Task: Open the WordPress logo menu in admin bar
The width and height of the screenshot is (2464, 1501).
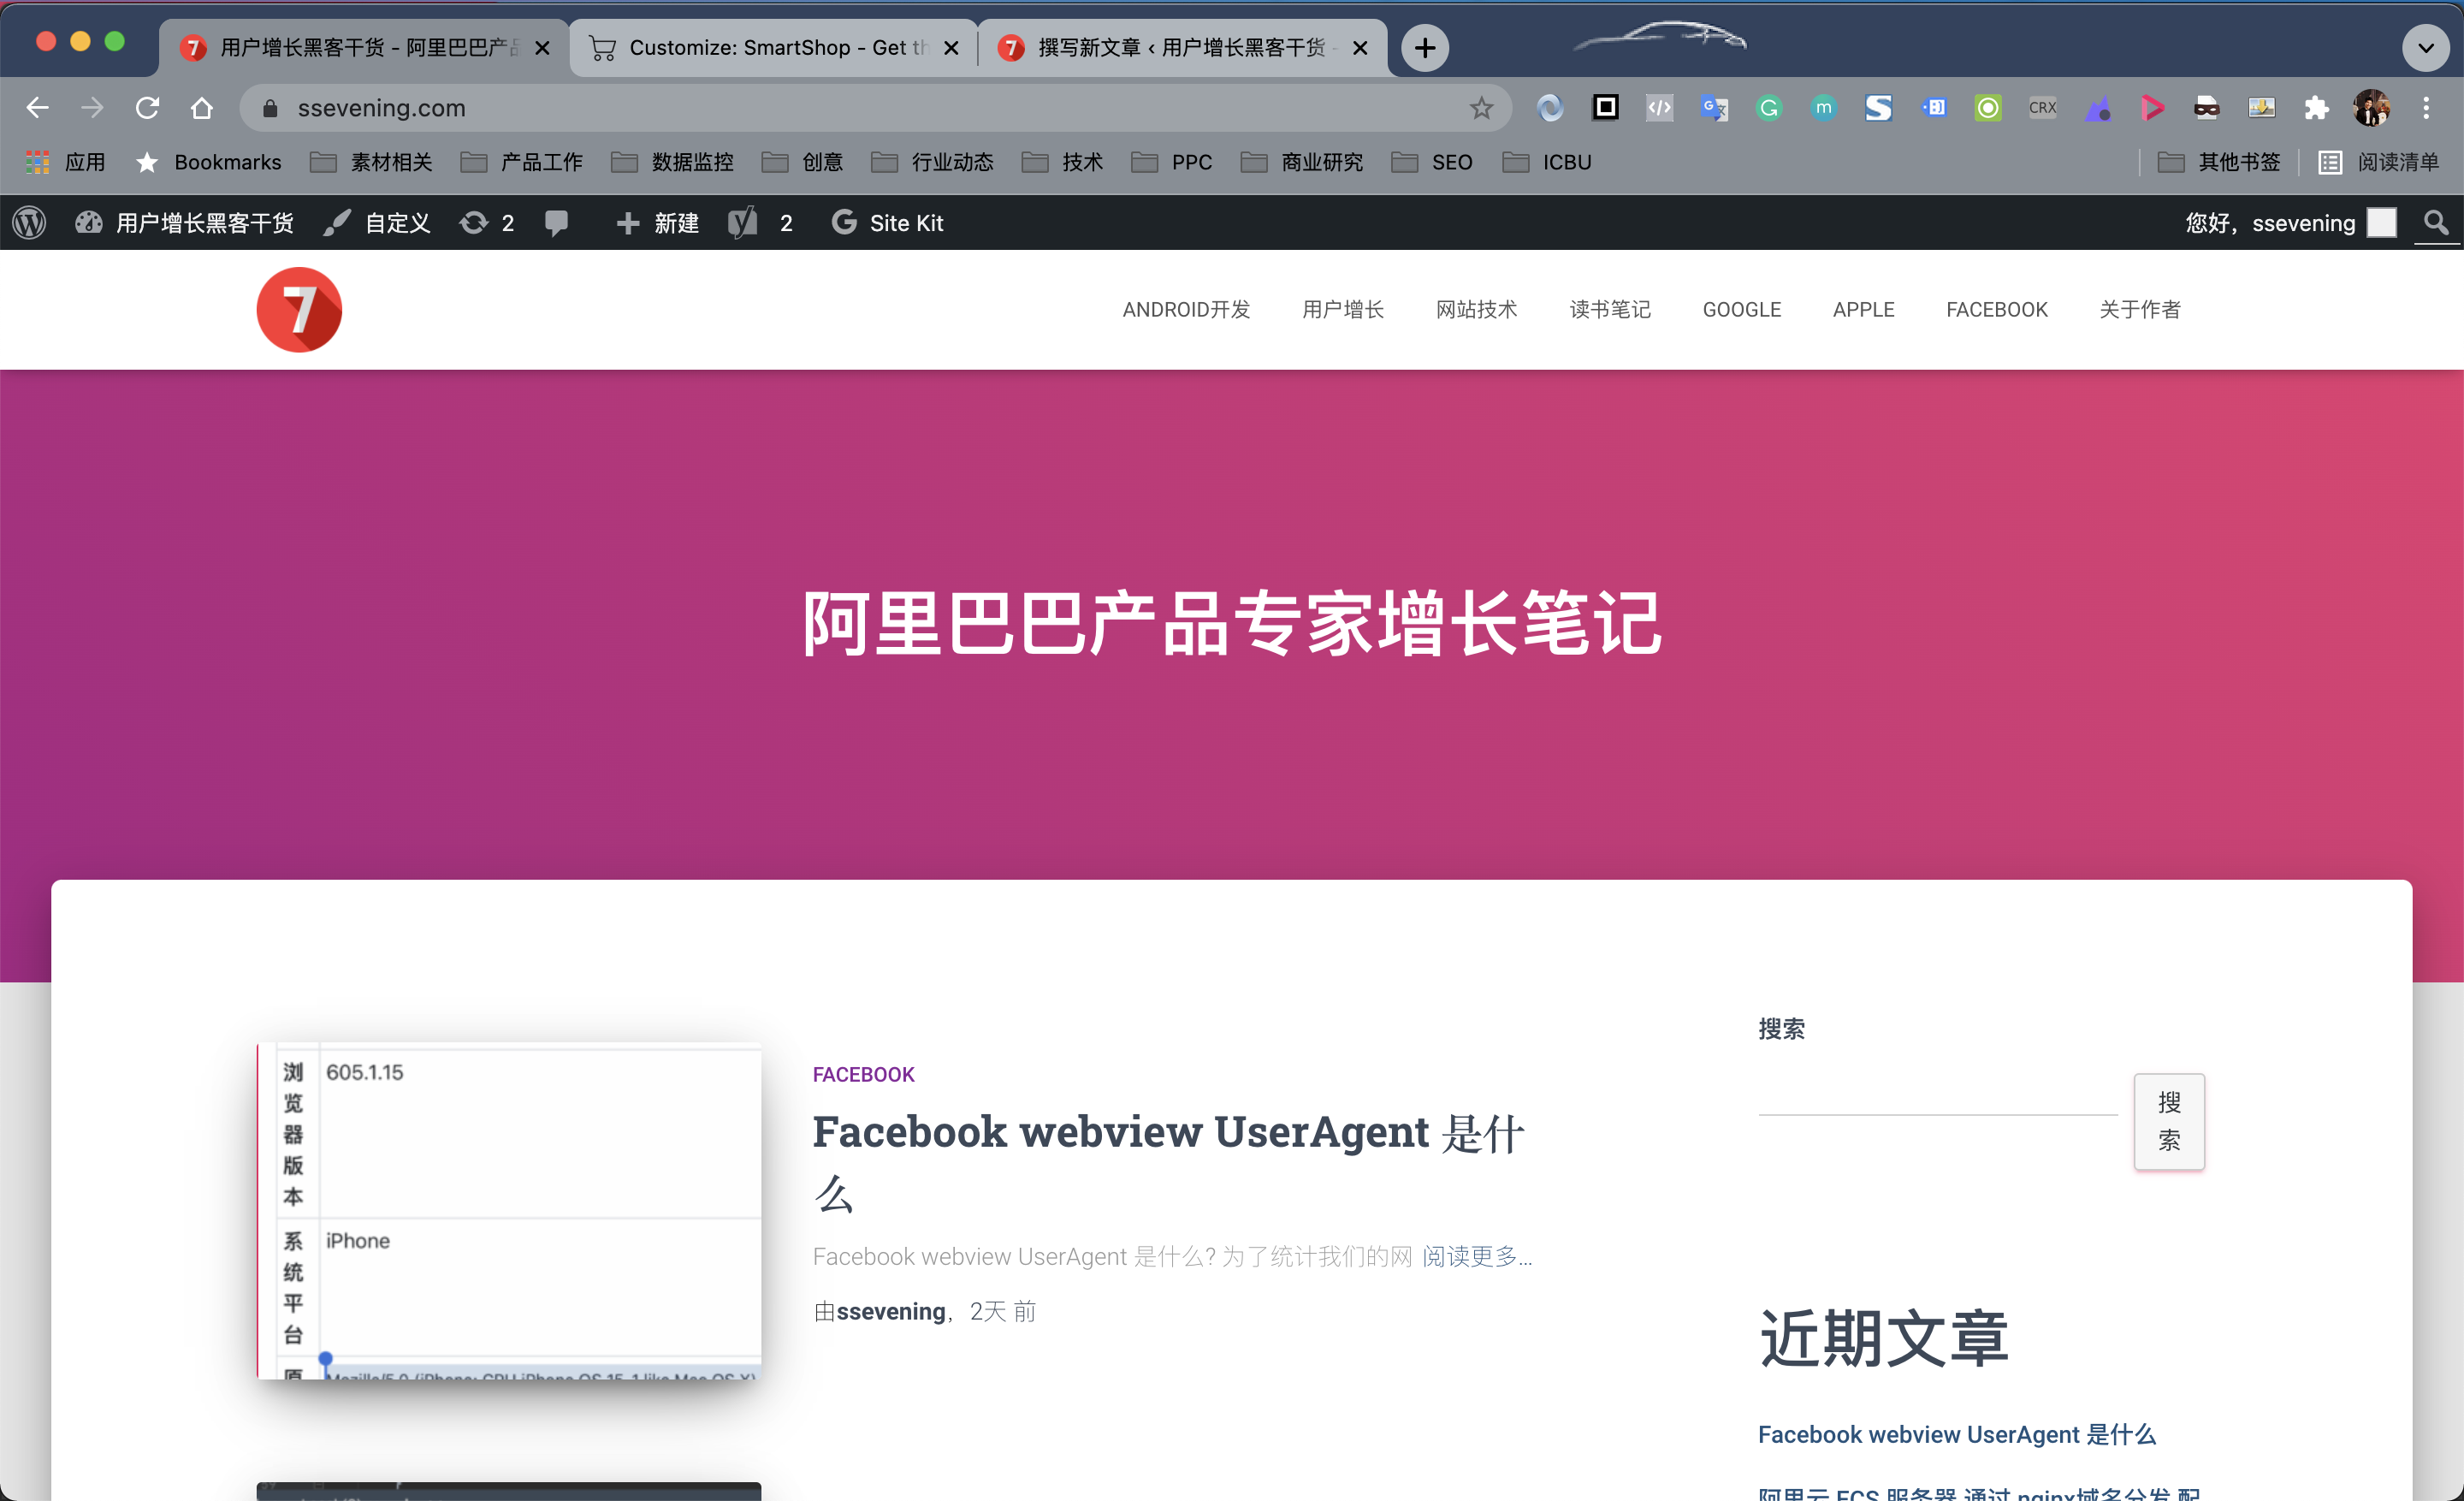Action: (x=30, y=222)
